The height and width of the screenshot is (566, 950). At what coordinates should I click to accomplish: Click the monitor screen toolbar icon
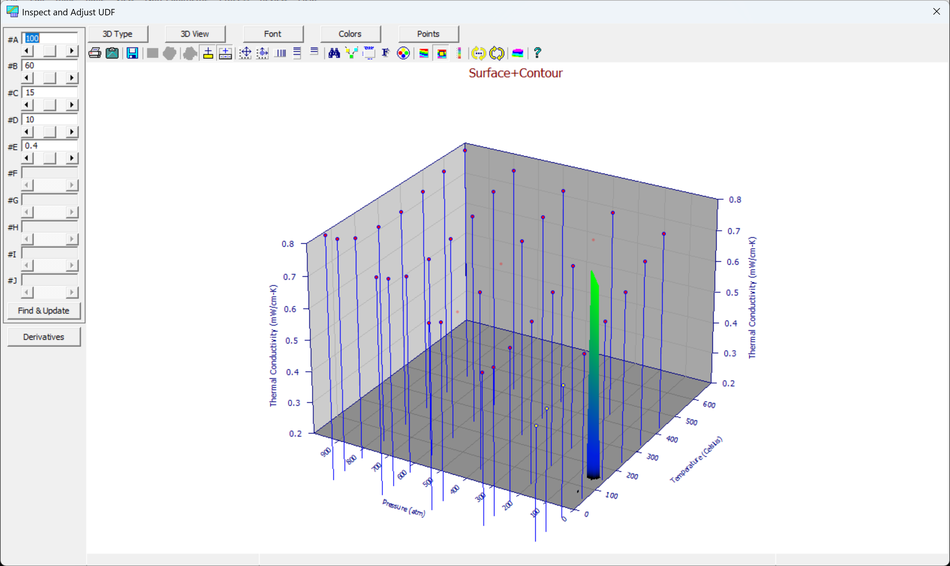(368, 53)
